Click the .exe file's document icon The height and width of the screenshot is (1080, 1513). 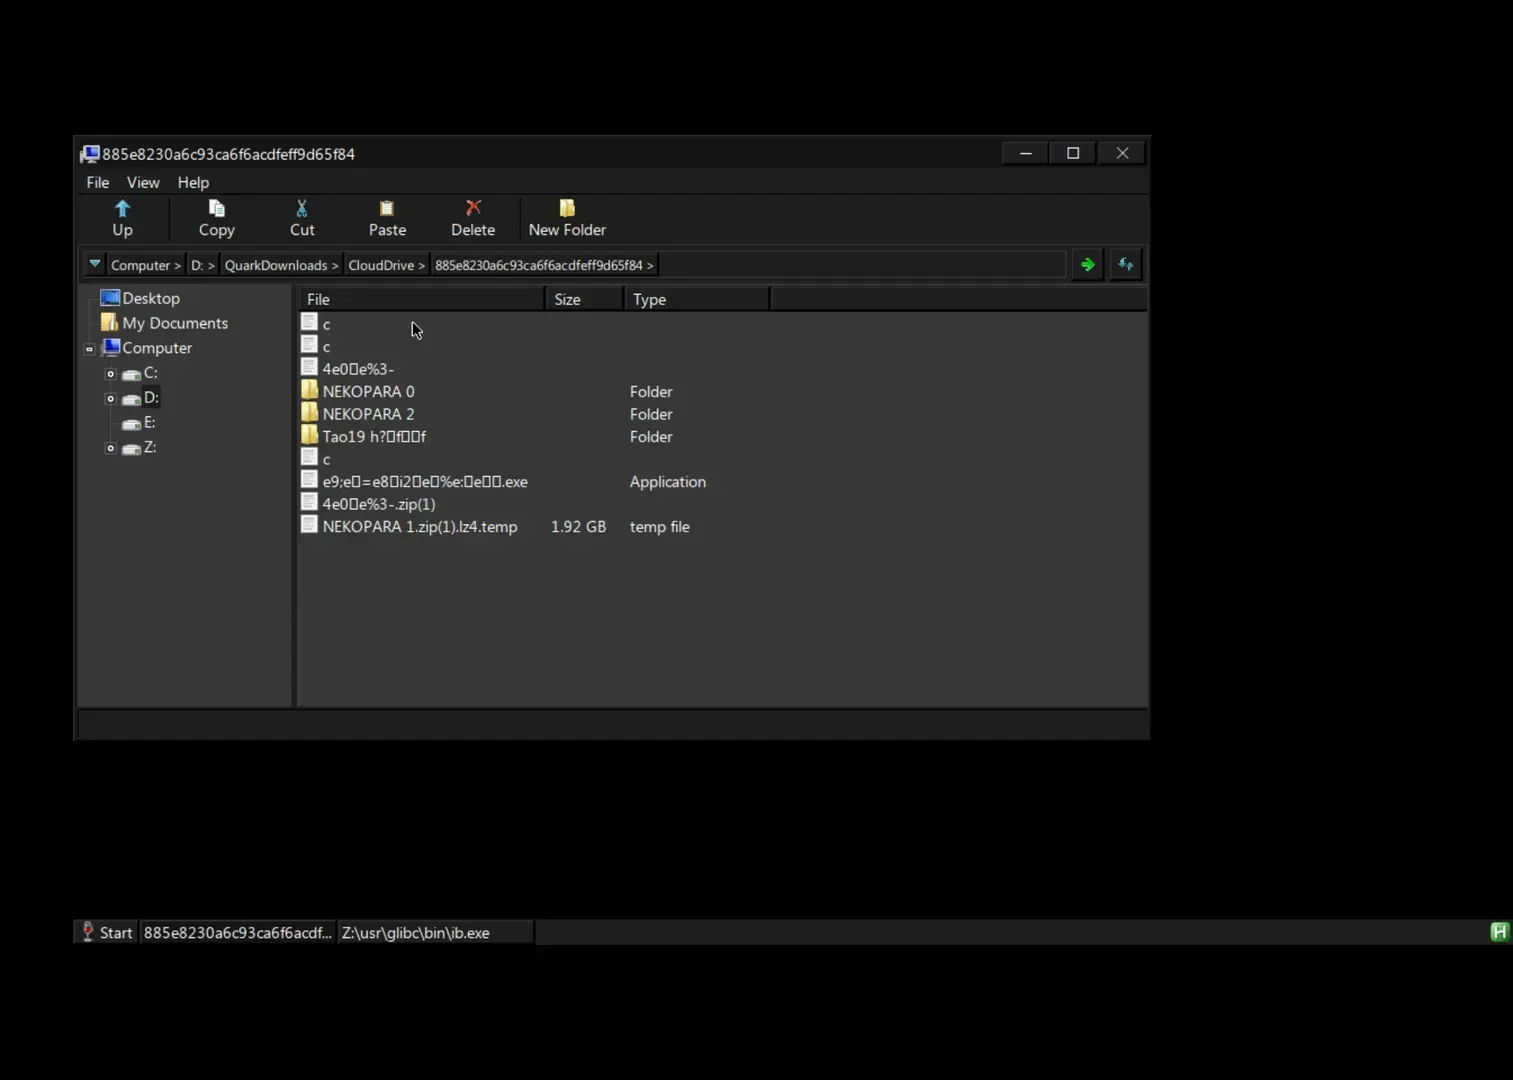[309, 480]
